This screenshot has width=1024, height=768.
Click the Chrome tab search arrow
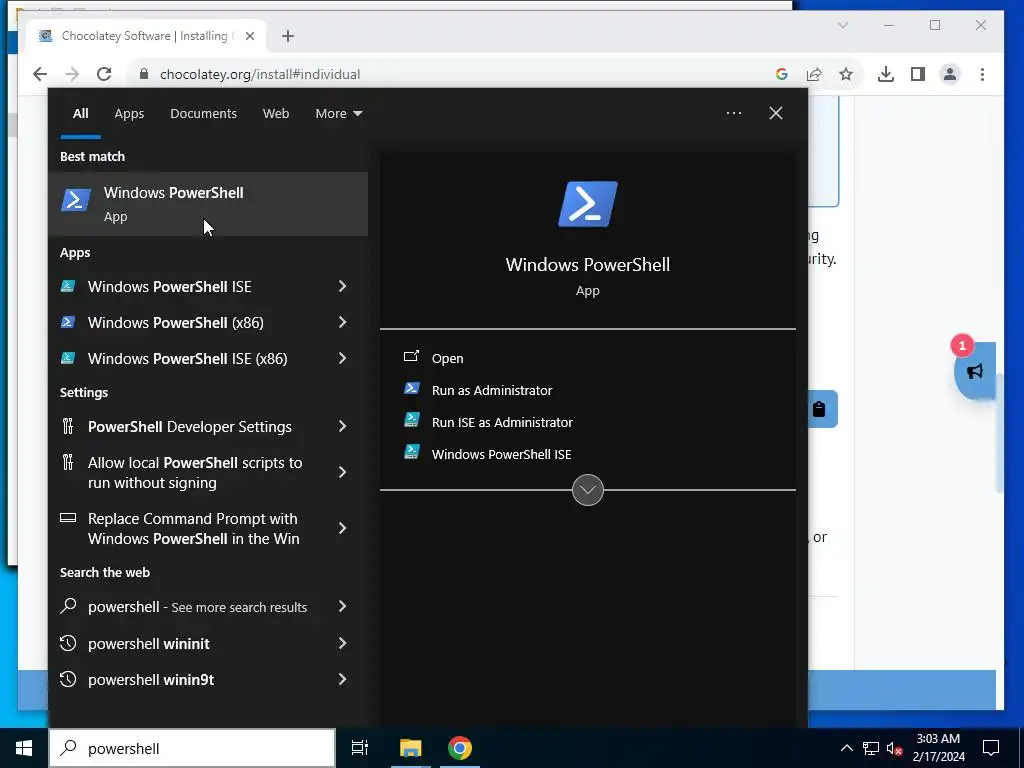tap(842, 25)
